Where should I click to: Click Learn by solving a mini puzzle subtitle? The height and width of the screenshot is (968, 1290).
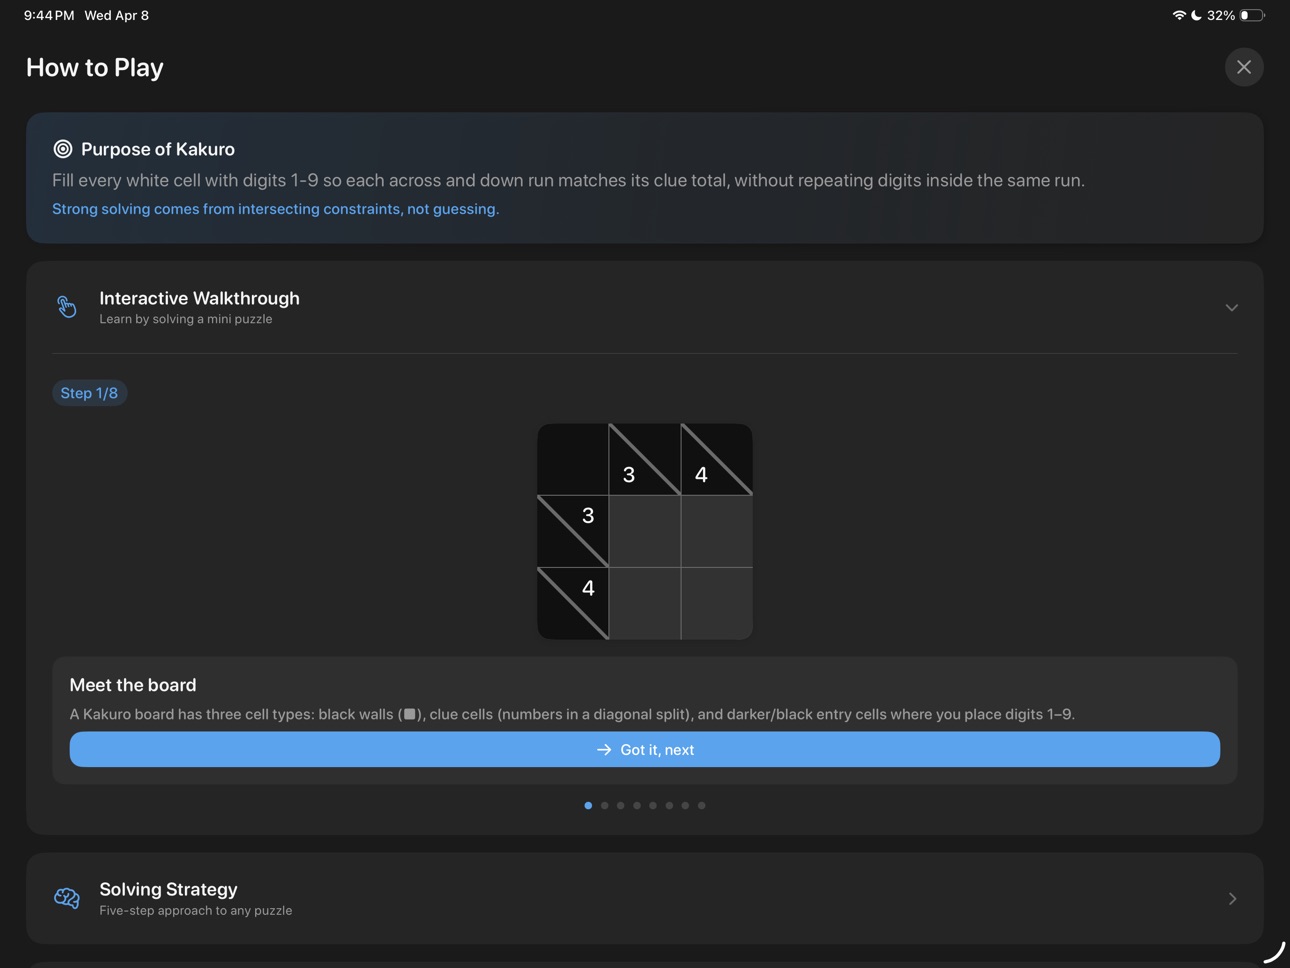coord(186,319)
